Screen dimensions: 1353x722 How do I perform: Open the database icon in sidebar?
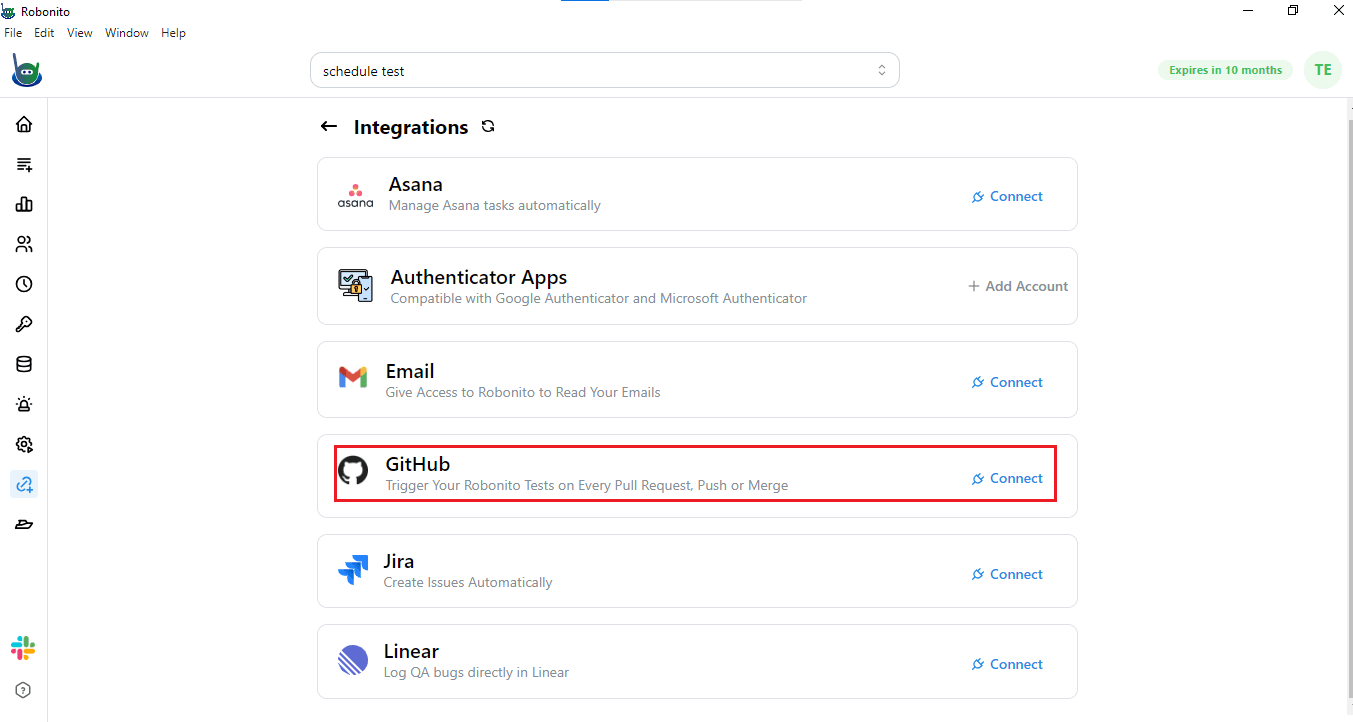click(x=24, y=364)
